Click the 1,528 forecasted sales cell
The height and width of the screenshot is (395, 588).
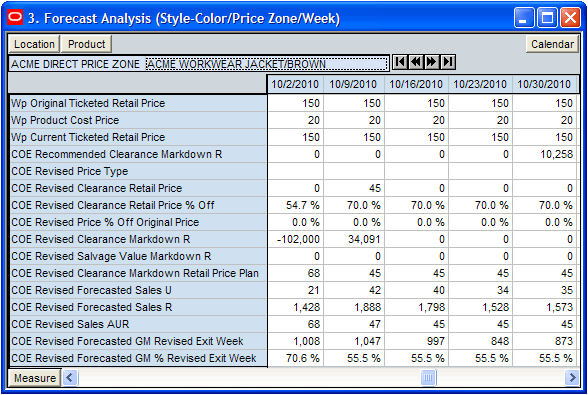pos(480,307)
